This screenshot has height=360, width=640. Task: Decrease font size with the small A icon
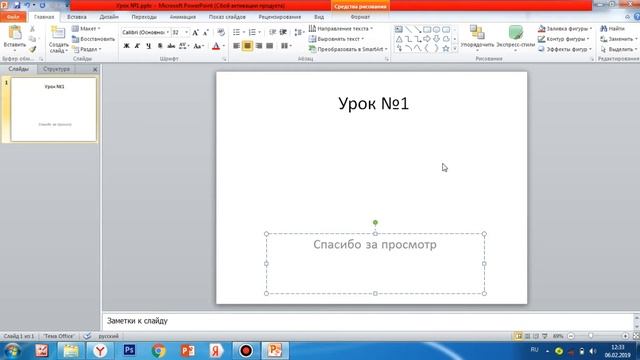click(x=206, y=32)
